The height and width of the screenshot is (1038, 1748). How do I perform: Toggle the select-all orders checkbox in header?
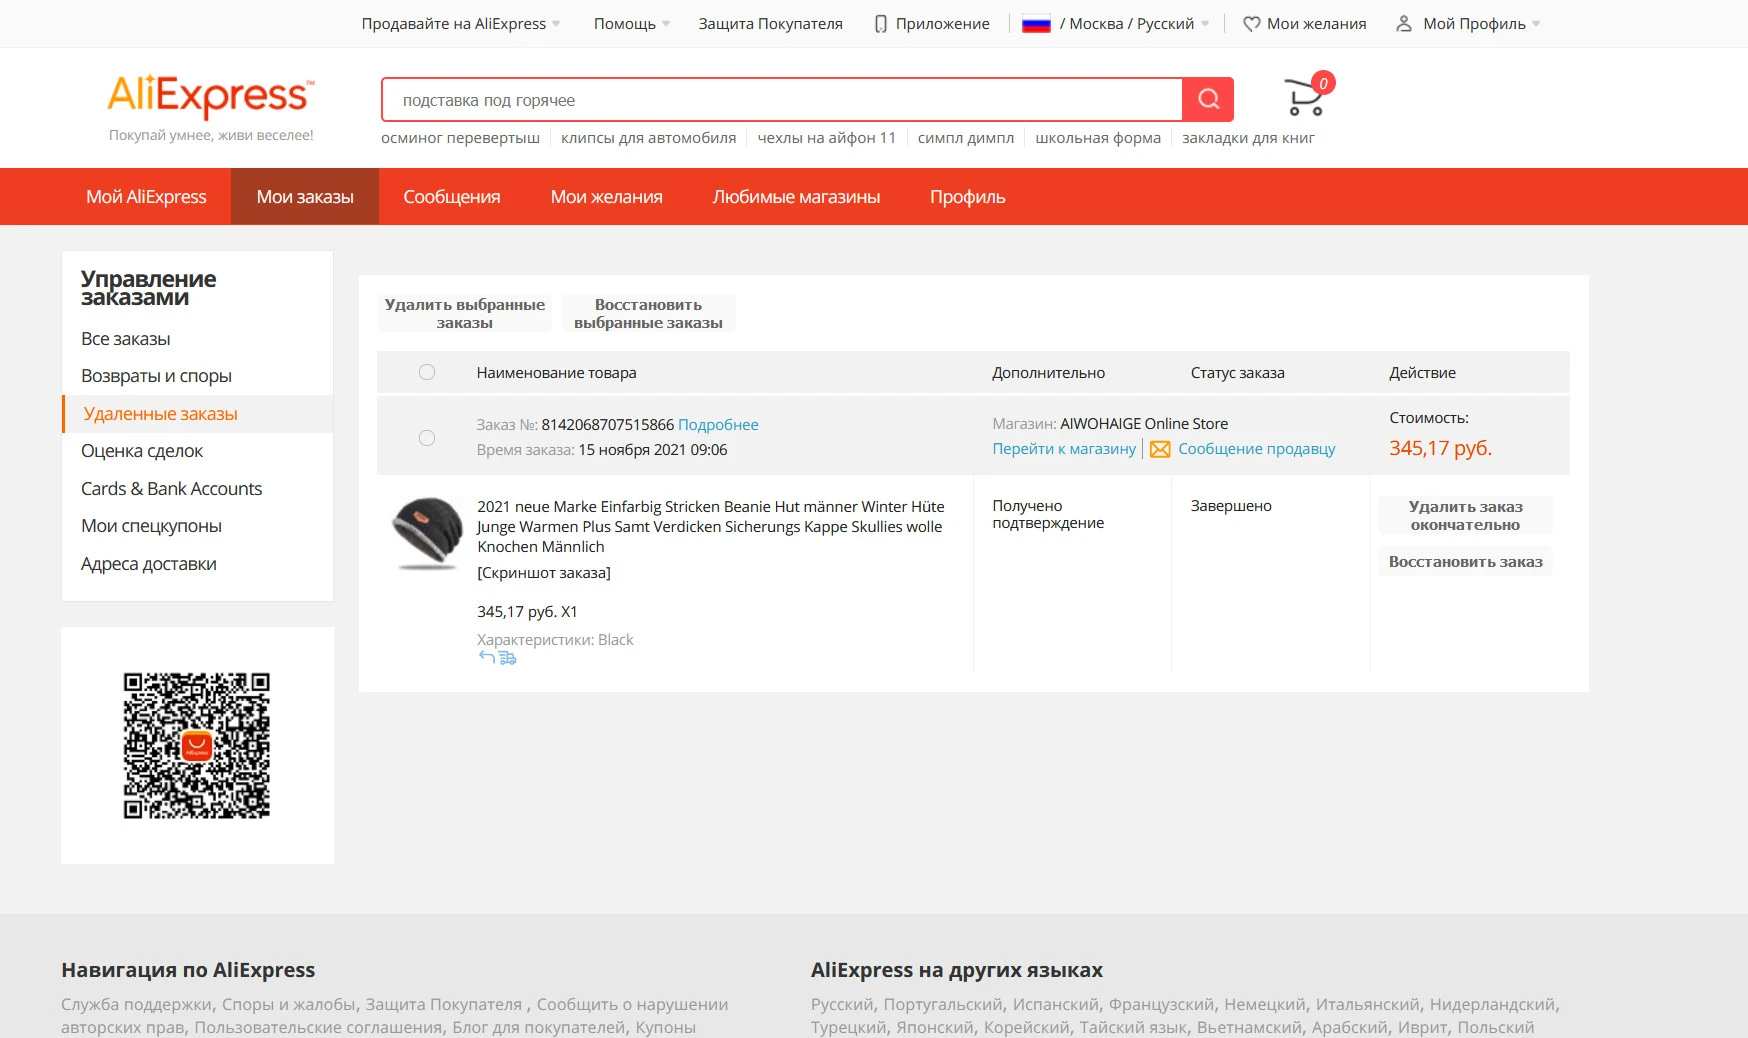(427, 372)
